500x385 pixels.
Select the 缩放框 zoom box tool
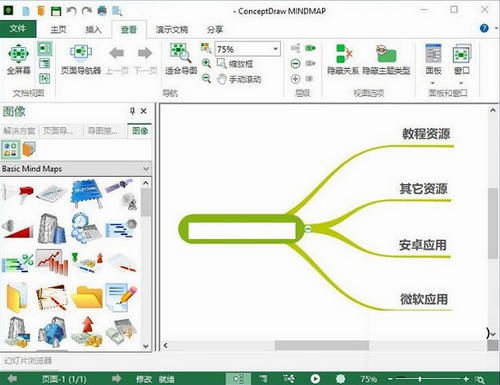coord(235,64)
